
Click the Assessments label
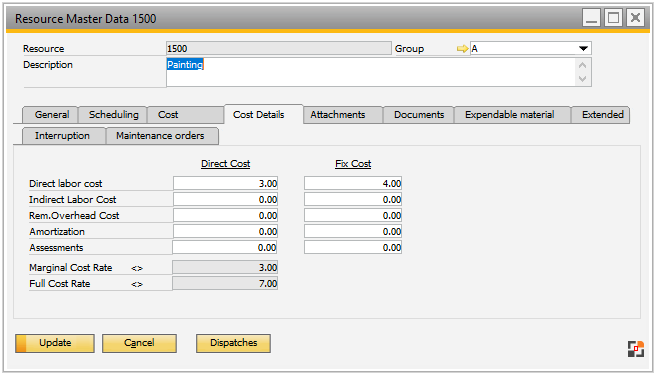click(x=56, y=248)
